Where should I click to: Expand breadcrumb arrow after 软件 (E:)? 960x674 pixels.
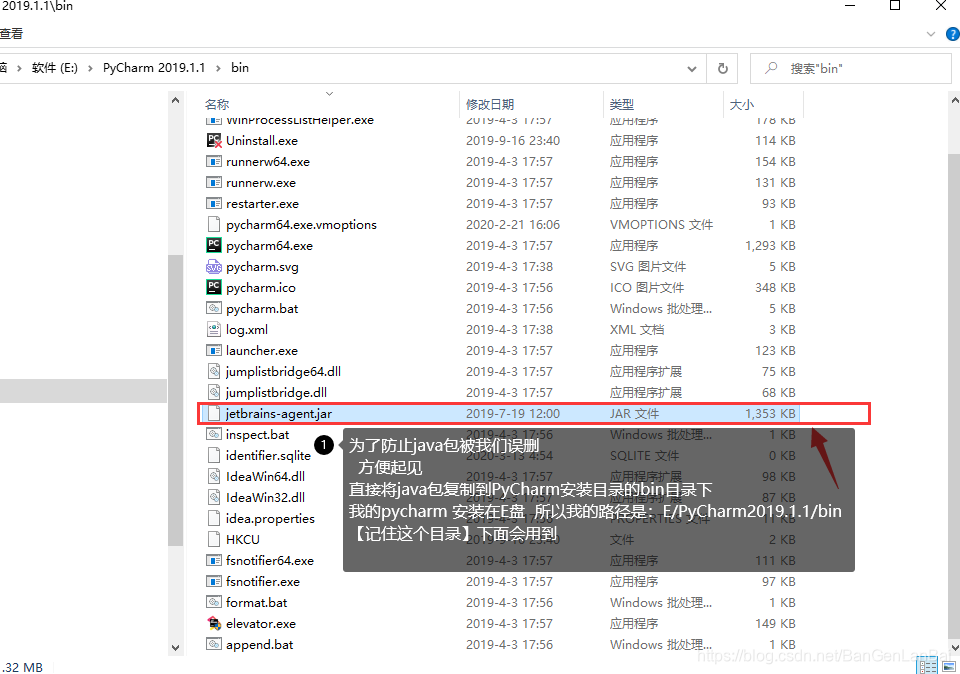[x=90, y=68]
